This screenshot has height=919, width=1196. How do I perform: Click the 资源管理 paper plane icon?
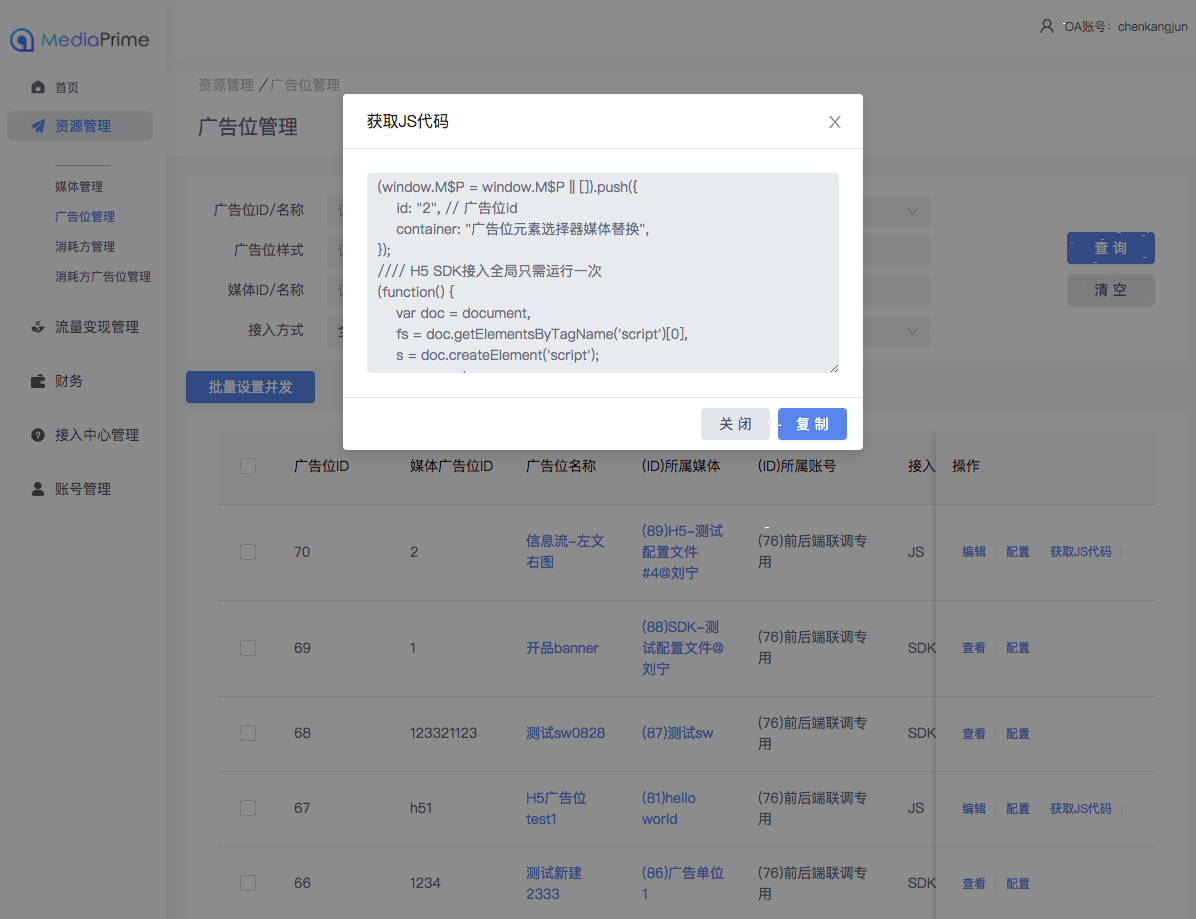coord(37,126)
